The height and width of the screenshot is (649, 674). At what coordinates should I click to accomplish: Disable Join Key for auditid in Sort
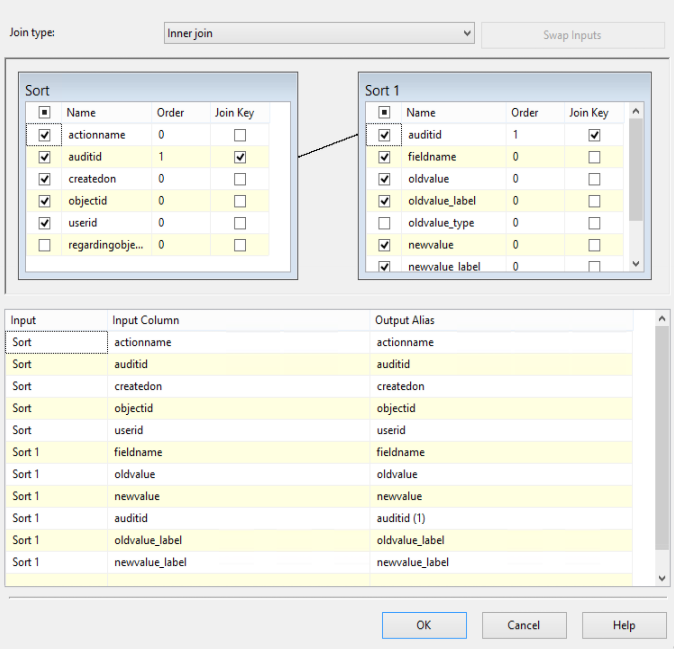point(240,157)
